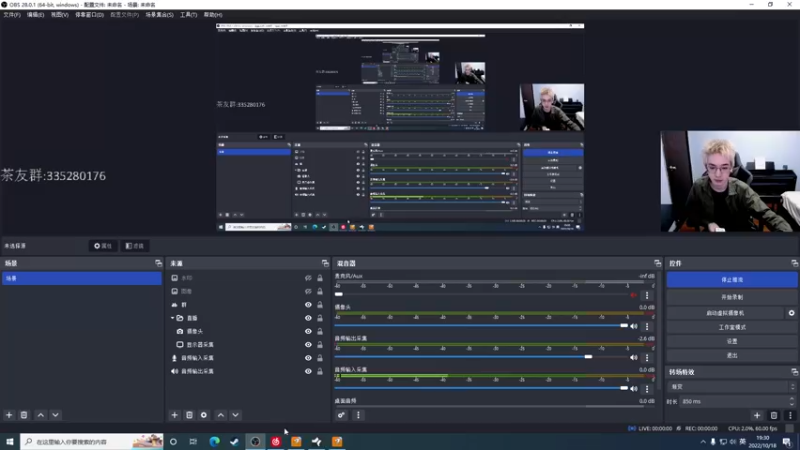Click the exit button in controls
Screen dimensions: 800x450
coord(732,356)
